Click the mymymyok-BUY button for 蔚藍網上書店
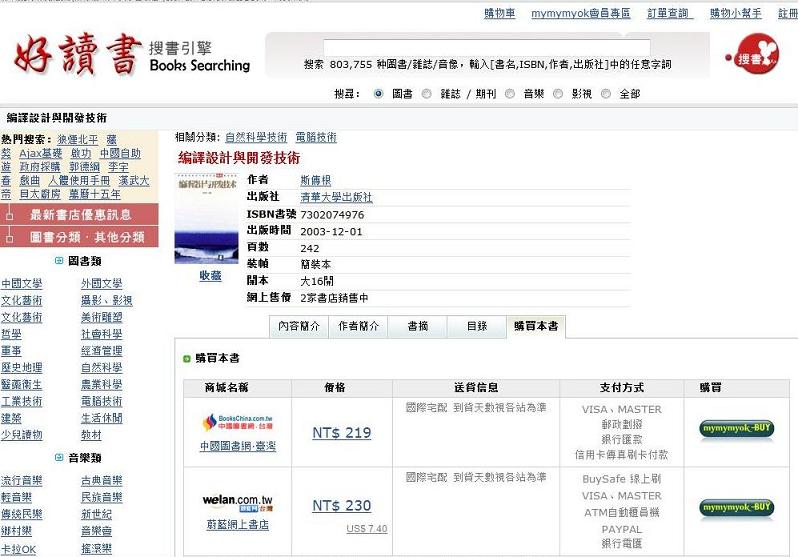 [736, 508]
